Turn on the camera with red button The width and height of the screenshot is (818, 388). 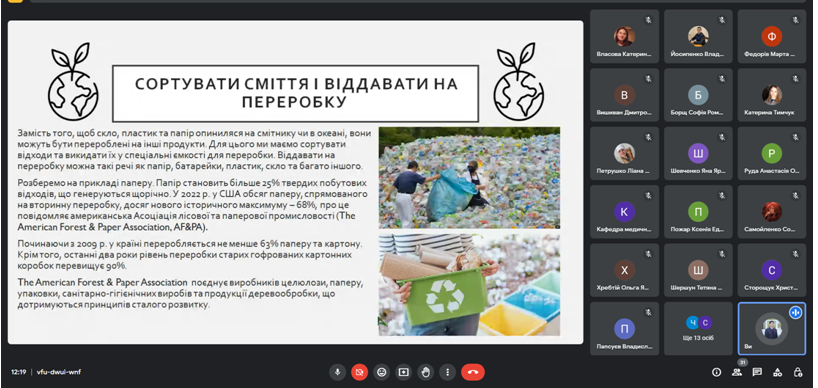(x=359, y=372)
